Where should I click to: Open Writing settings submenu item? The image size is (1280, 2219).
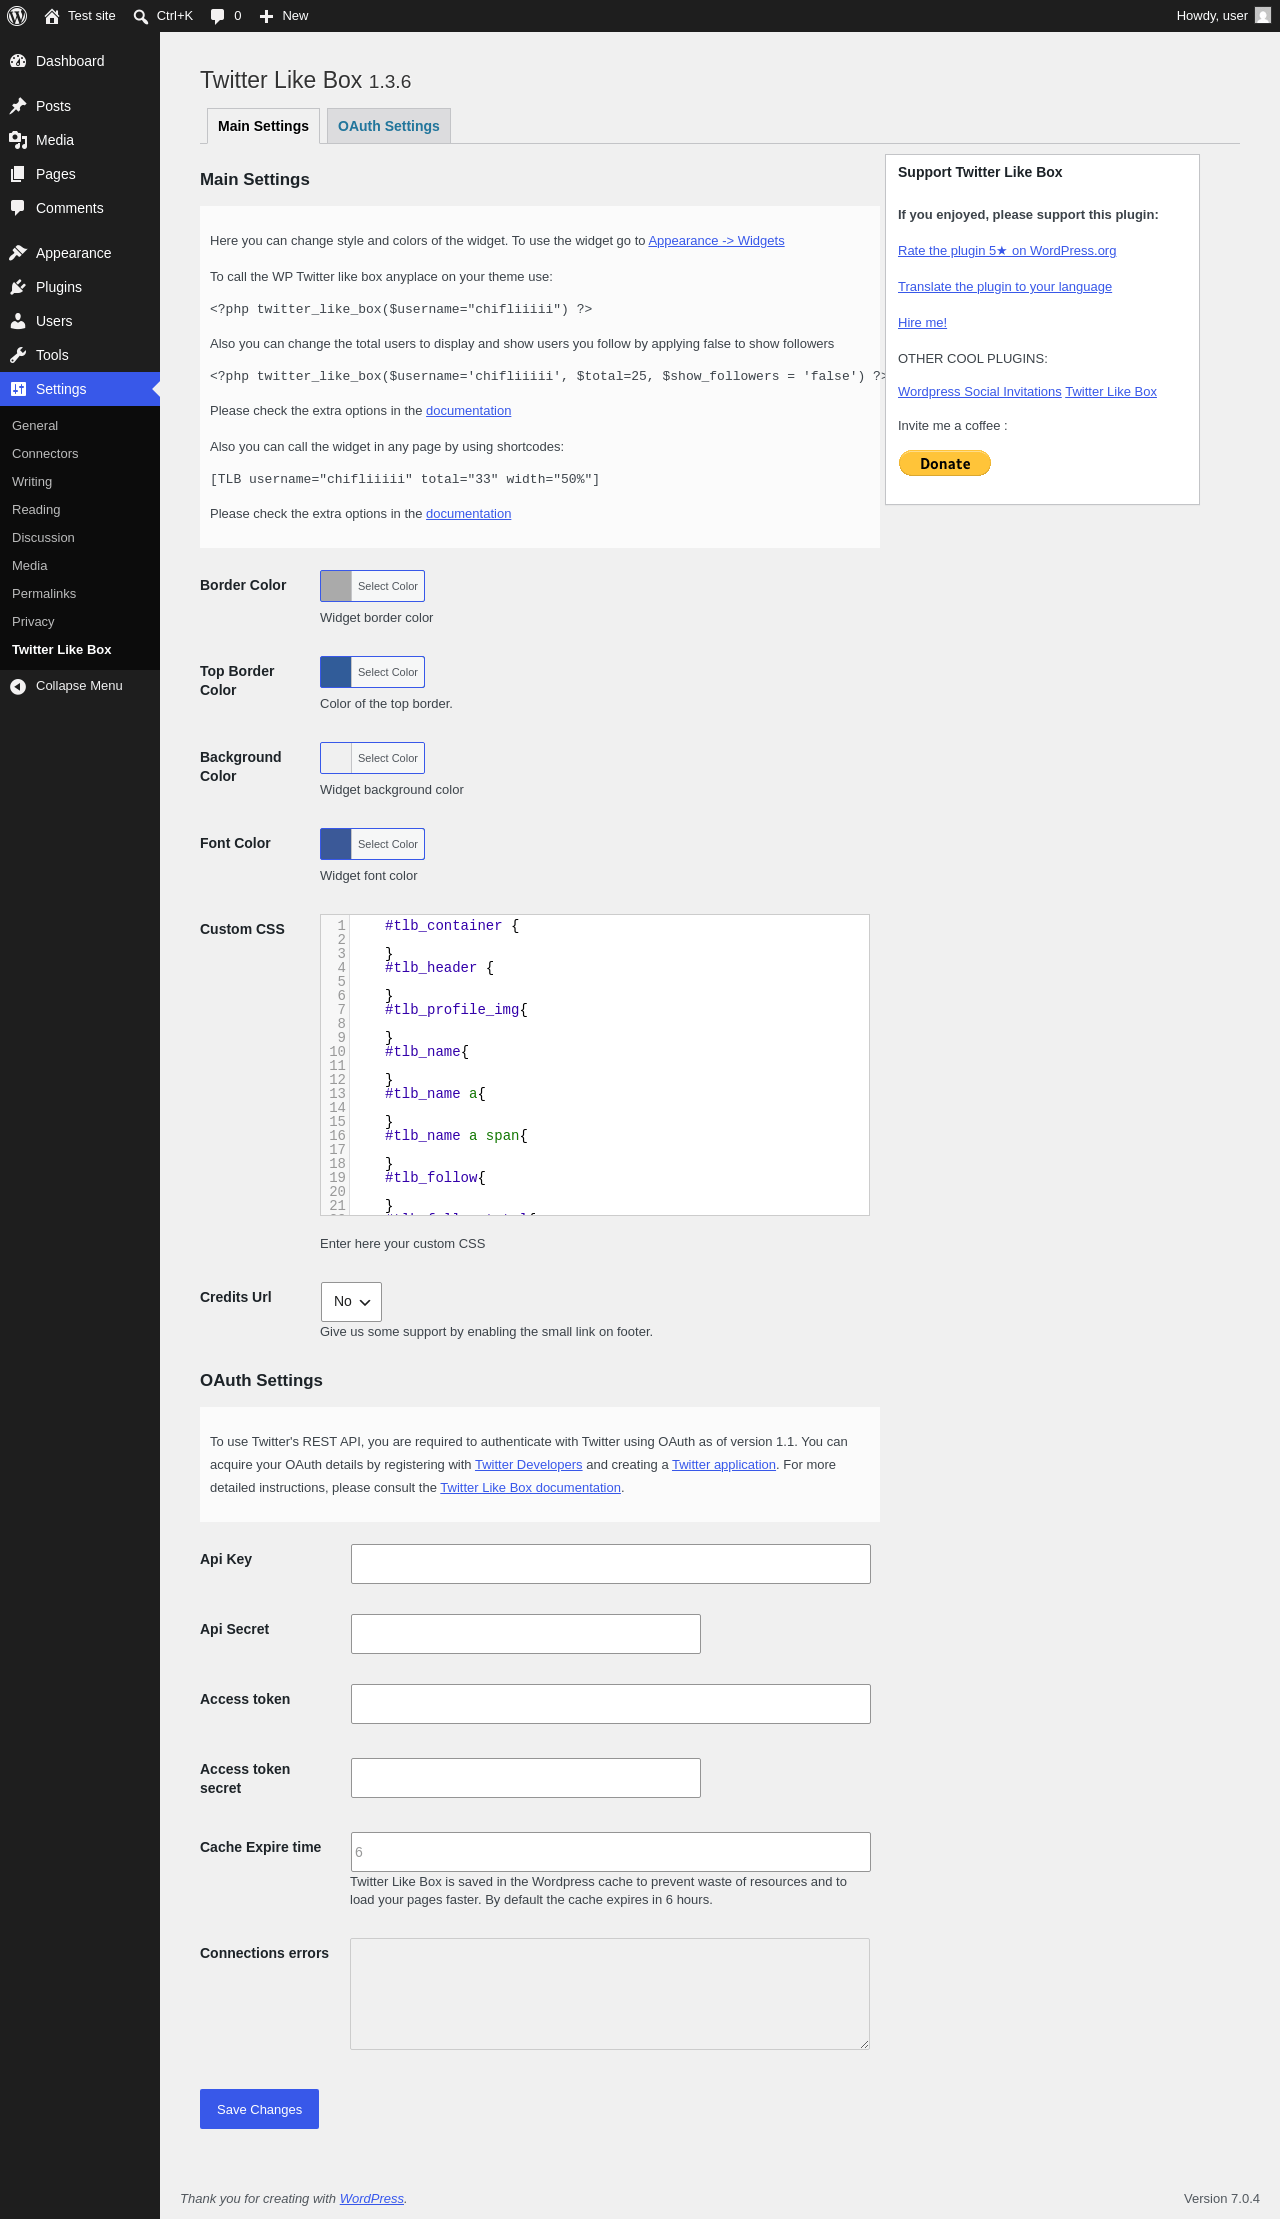coord(32,482)
